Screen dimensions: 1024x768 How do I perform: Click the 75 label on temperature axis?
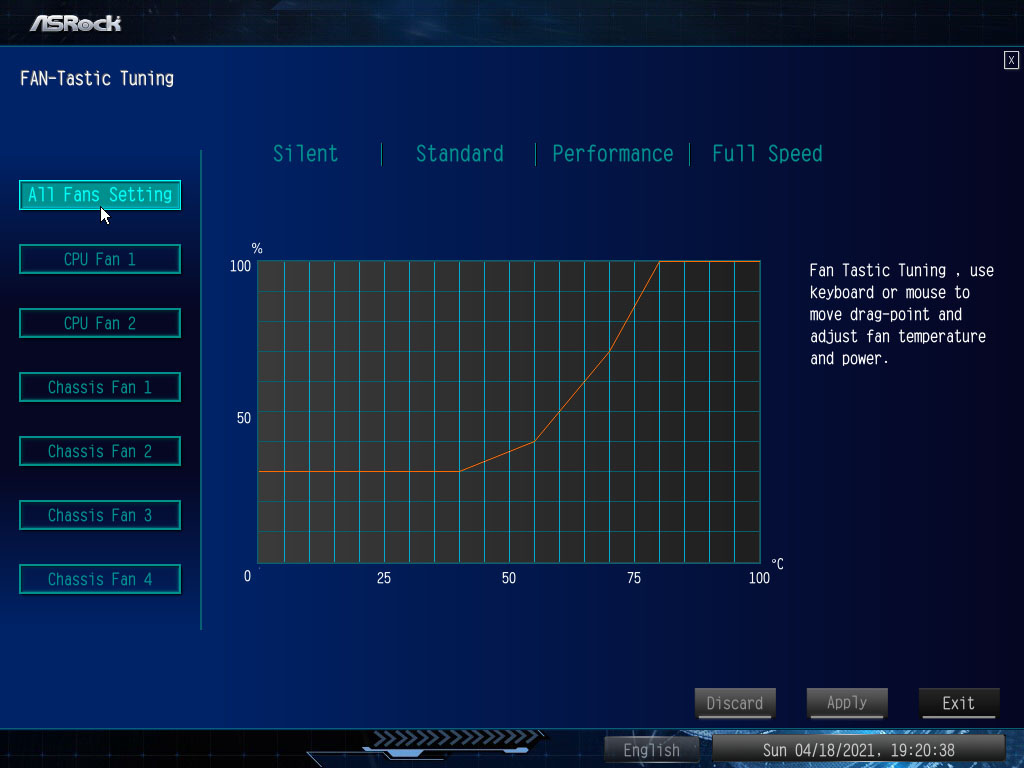[x=633, y=578]
